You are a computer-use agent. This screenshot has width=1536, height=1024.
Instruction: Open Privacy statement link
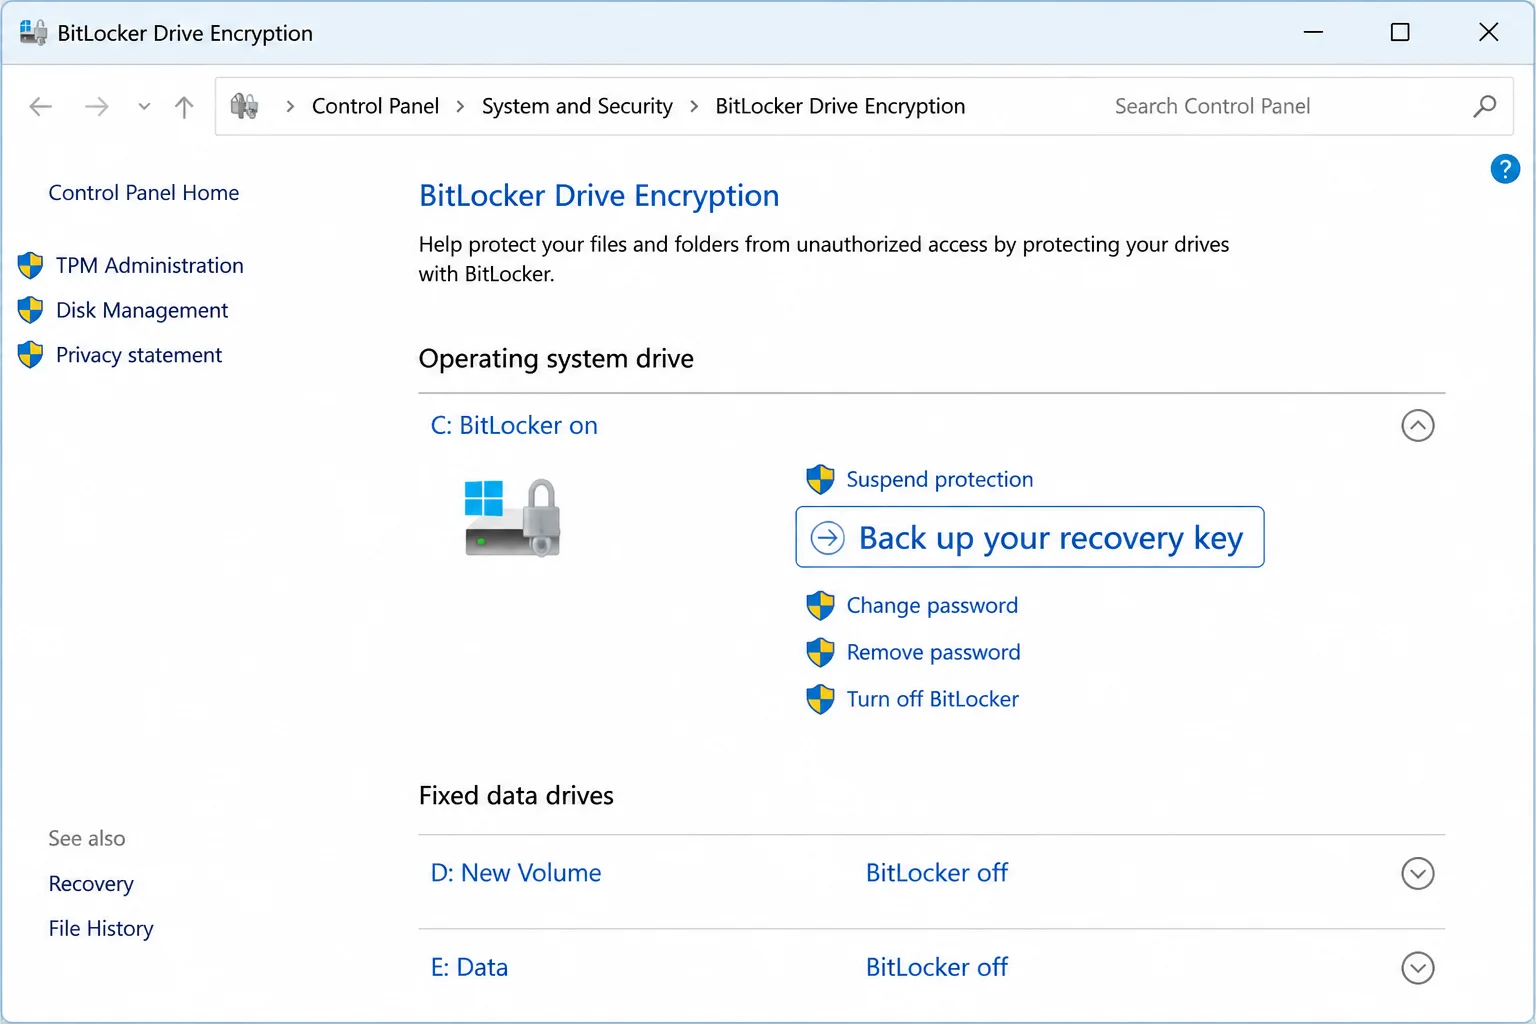coord(139,355)
